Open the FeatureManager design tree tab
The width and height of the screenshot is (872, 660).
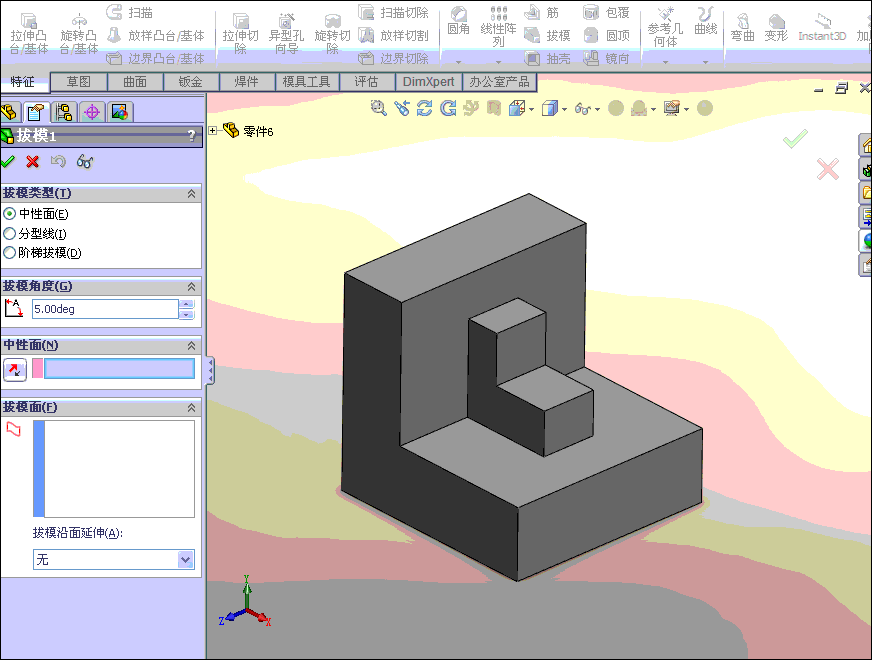click(11, 112)
